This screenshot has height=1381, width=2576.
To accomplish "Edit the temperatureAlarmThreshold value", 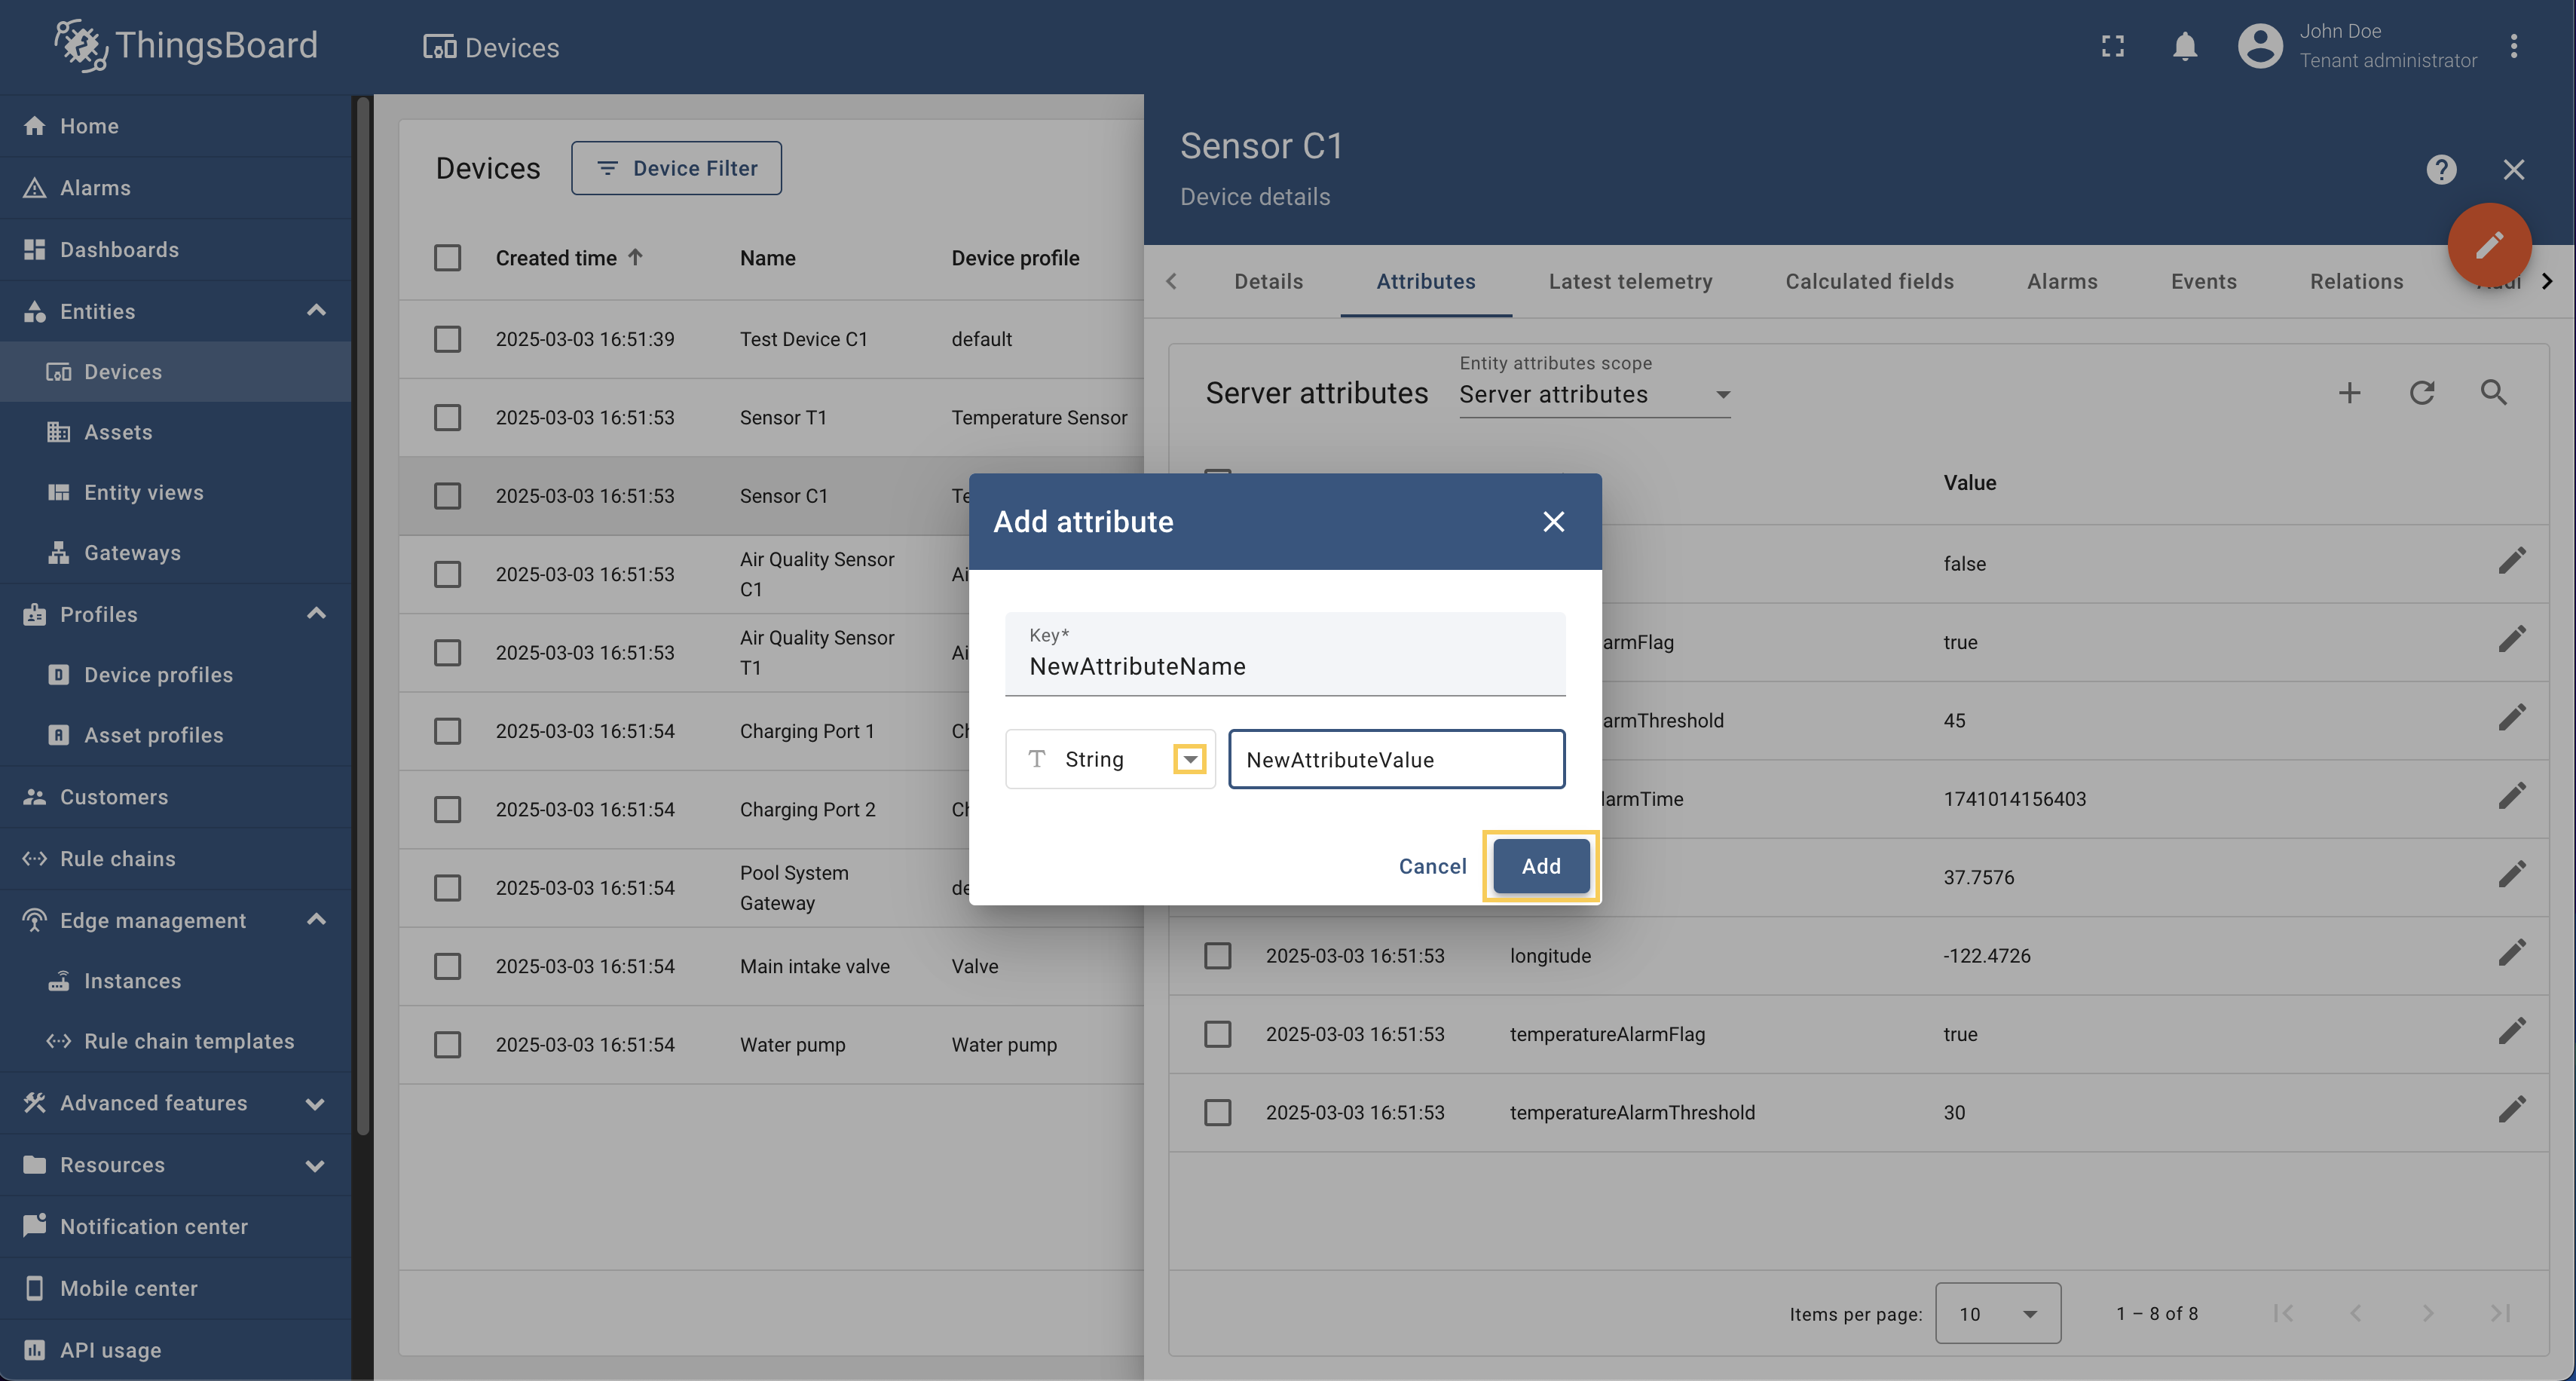I will point(2513,1110).
